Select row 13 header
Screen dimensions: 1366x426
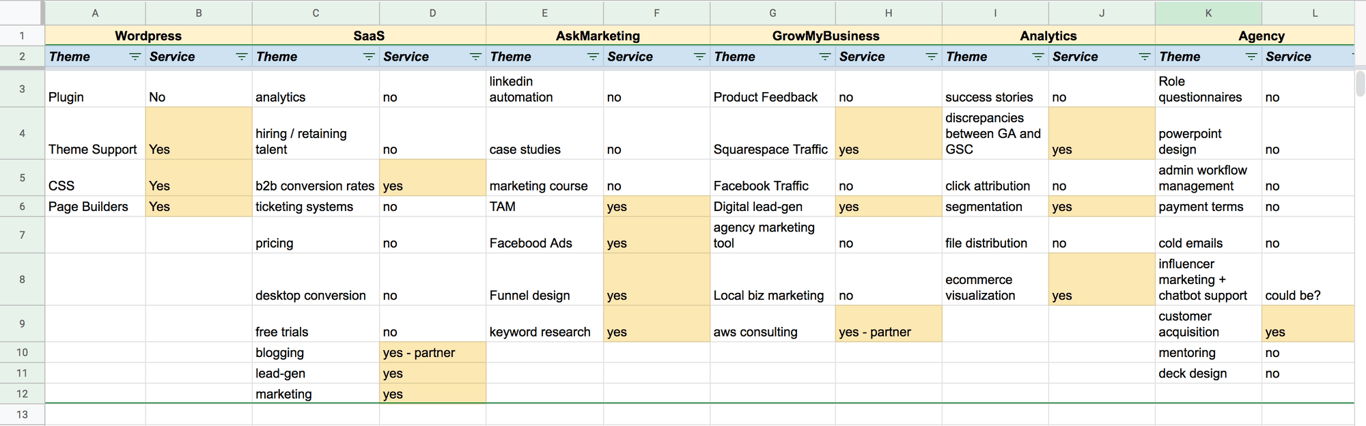coord(22,414)
